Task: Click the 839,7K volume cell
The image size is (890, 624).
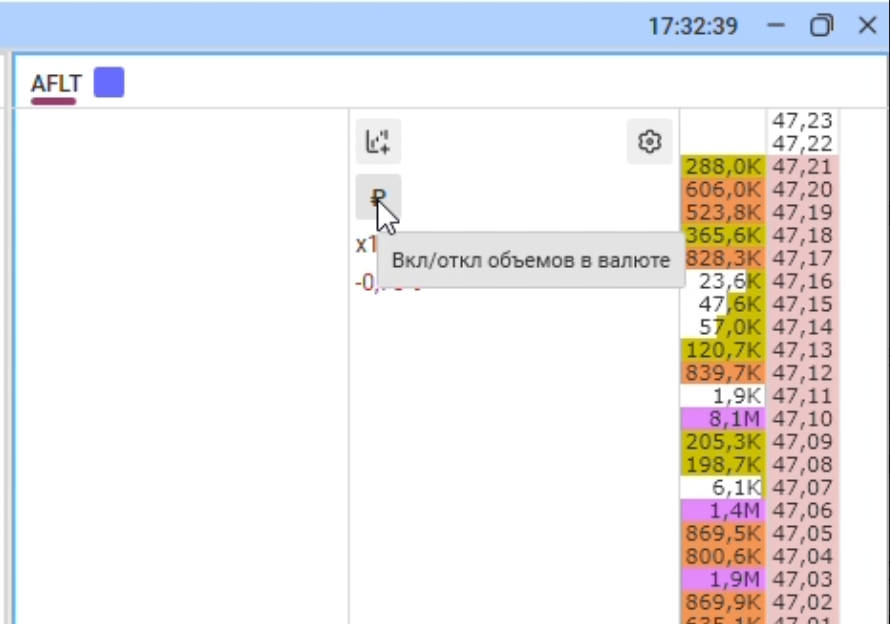Action: (x=723, y=373)
